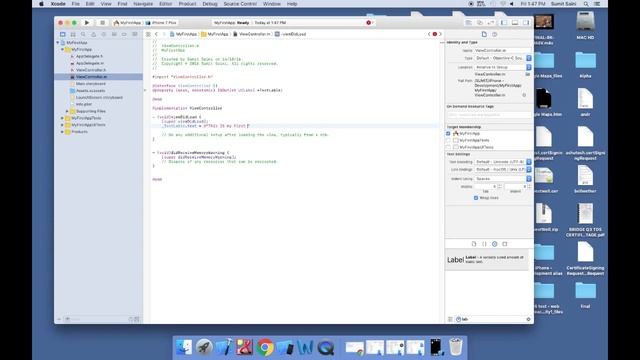The image size is (640, 360).
Task: Click the library filter search field
Action: point(493,319)
